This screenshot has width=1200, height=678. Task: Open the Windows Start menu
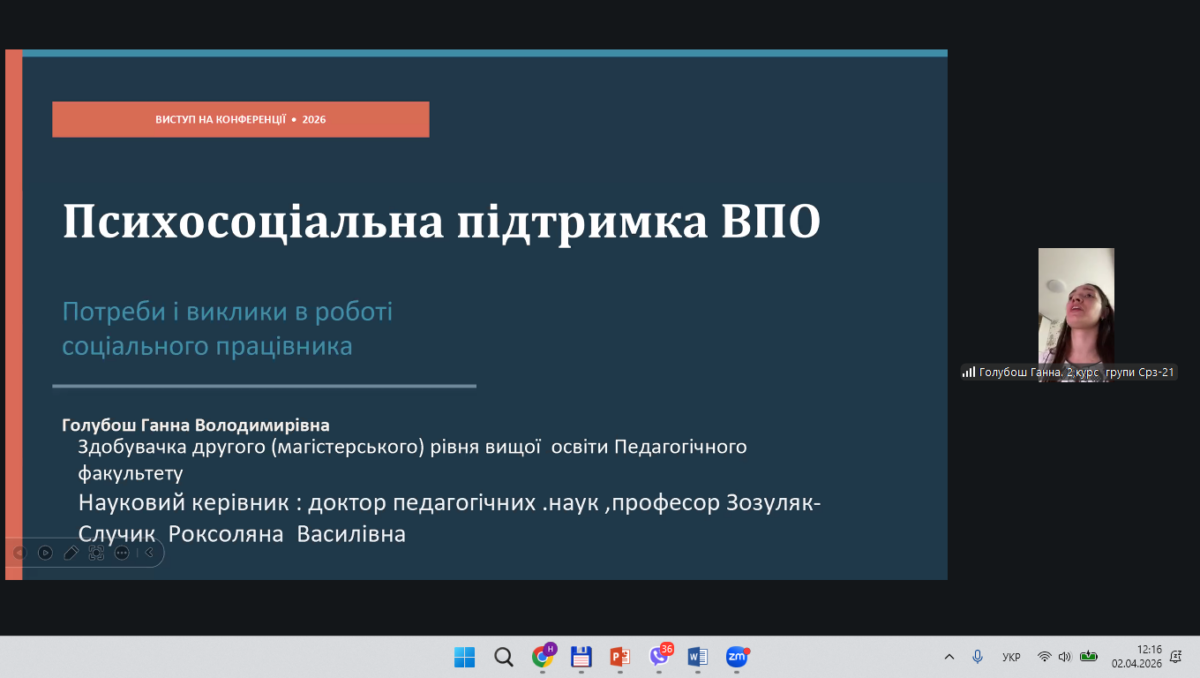coord(465,657)
